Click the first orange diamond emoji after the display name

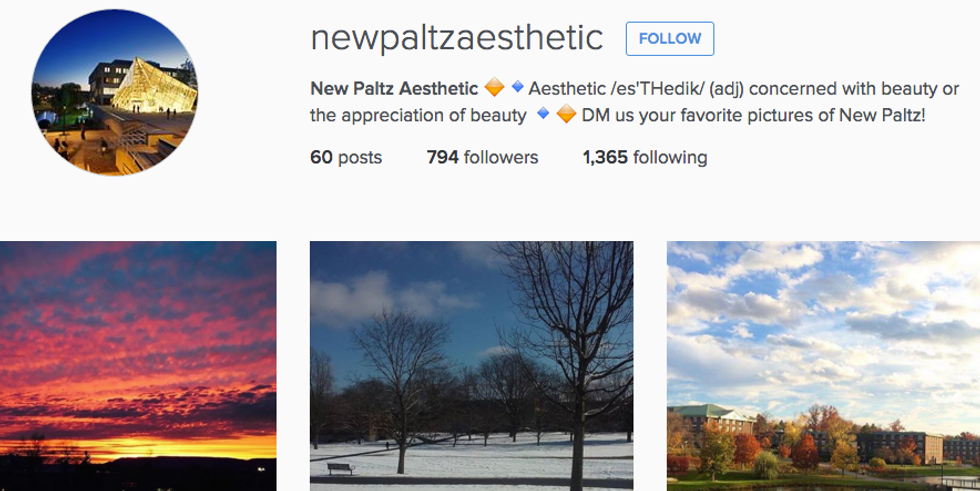494,89
